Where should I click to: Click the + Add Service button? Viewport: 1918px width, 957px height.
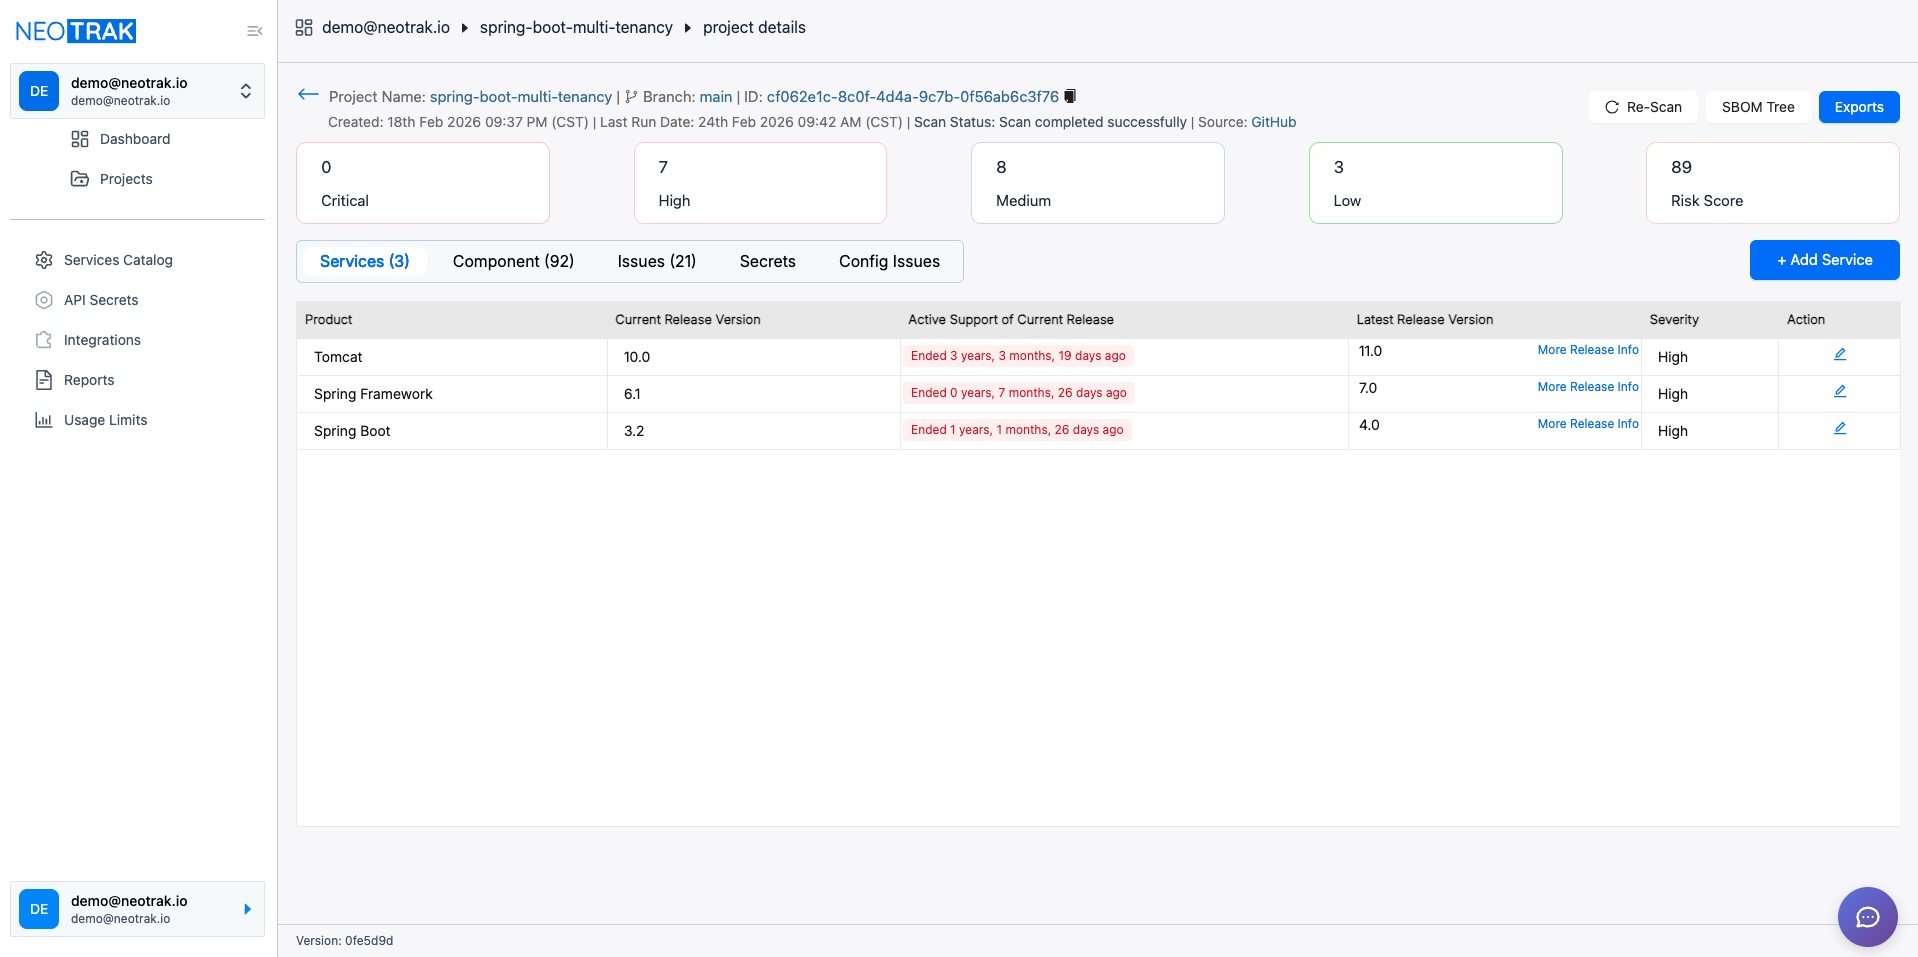coord(1824,260)
